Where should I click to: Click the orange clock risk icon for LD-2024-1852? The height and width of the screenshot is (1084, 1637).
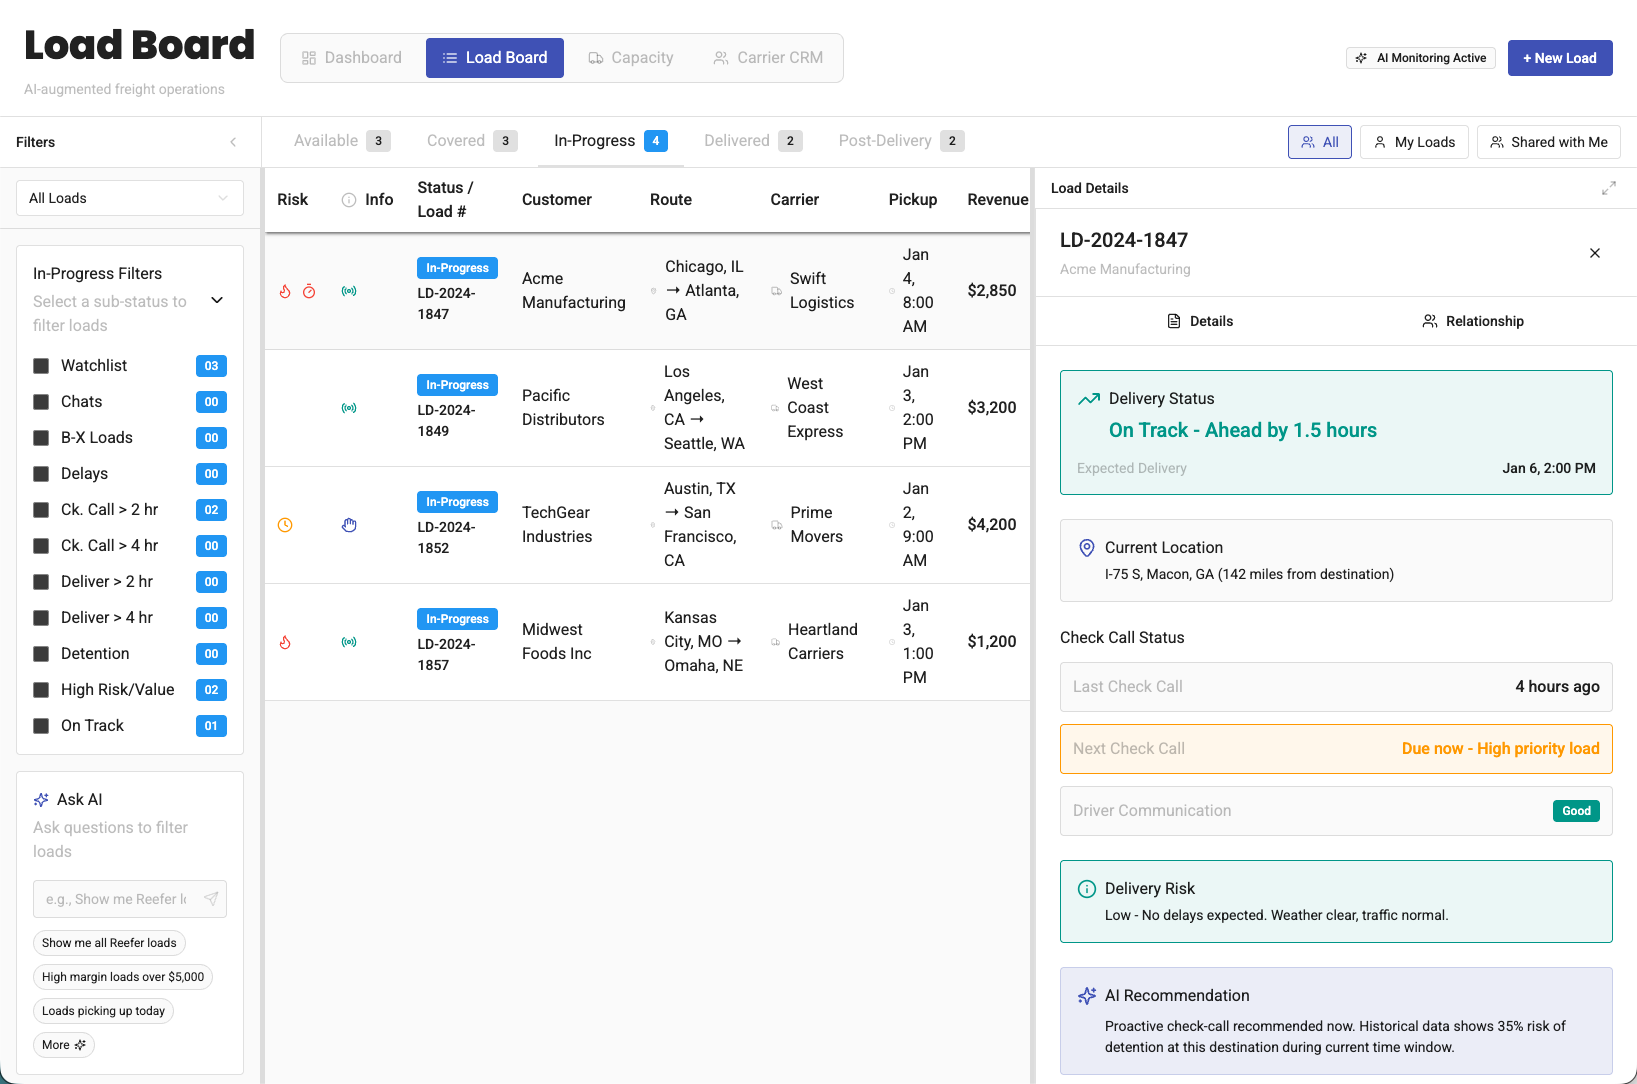(285, 525)
